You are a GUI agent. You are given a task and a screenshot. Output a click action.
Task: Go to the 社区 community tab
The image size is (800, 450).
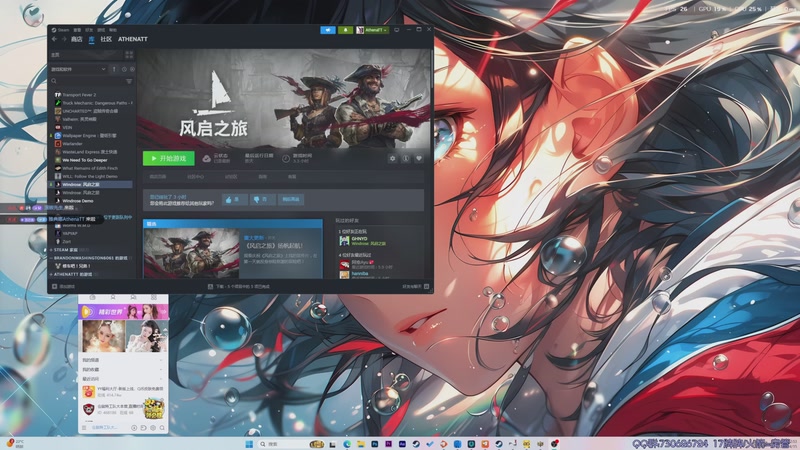[x=106, y=39]
